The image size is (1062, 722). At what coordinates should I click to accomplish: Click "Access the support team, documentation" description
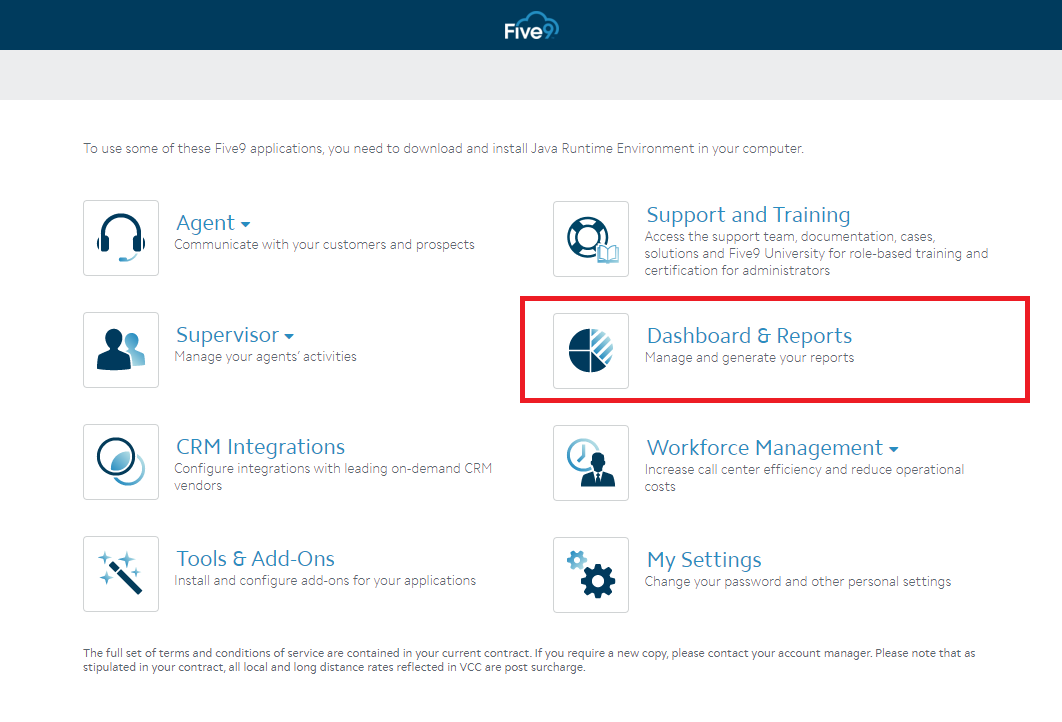tap(816, 253)
